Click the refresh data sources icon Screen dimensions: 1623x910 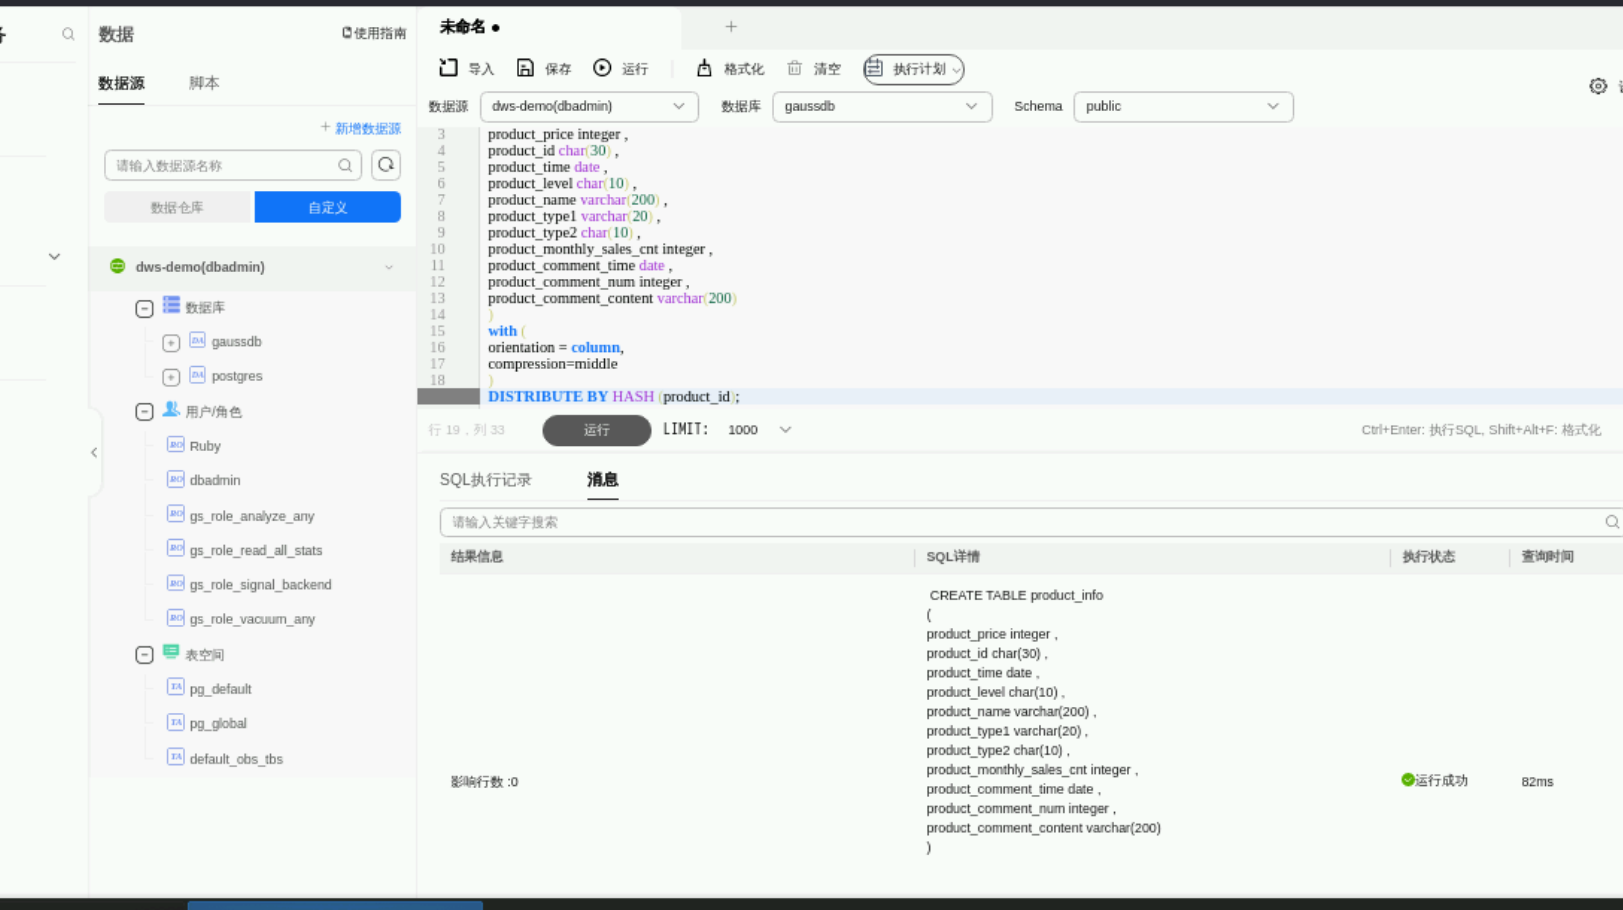click(386, 165)
